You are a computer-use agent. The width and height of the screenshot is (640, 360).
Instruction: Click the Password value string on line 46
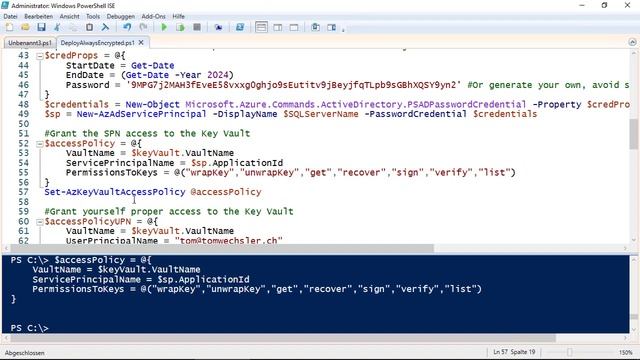coord(293,85)
